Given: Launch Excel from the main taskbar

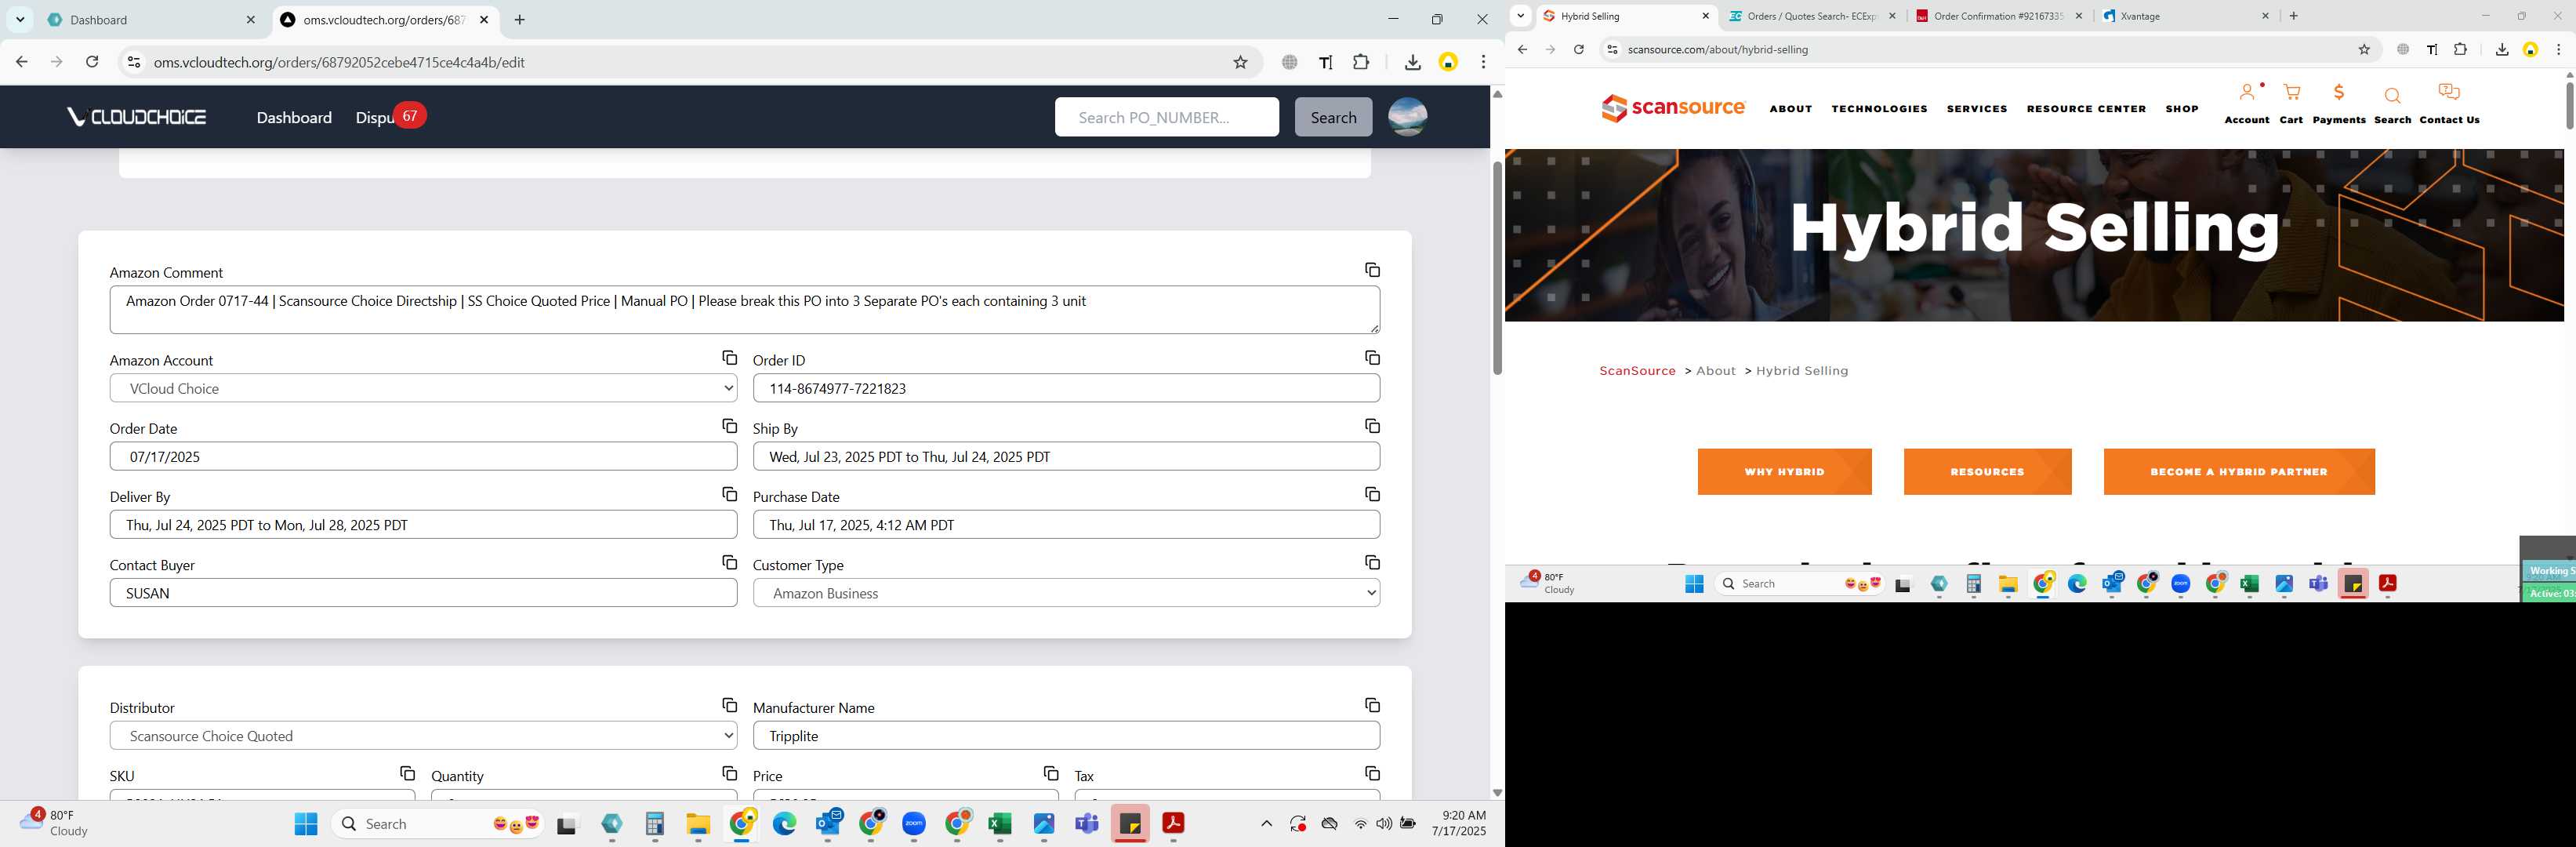Looking at the screenshot, I should (999, 823).
